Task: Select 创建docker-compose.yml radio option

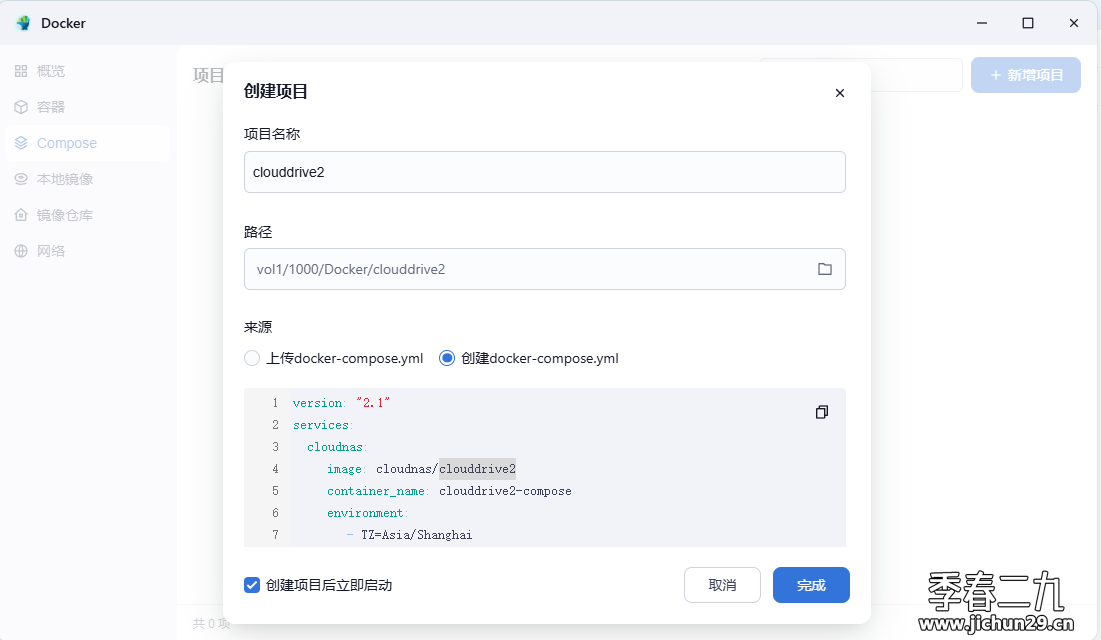Action: 447,358
